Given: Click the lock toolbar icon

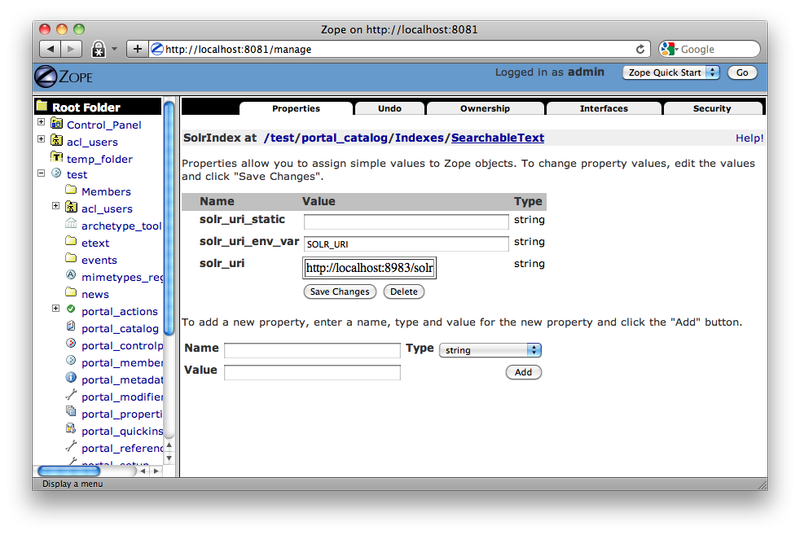Looking at the screenshot, I should [98, 49].
